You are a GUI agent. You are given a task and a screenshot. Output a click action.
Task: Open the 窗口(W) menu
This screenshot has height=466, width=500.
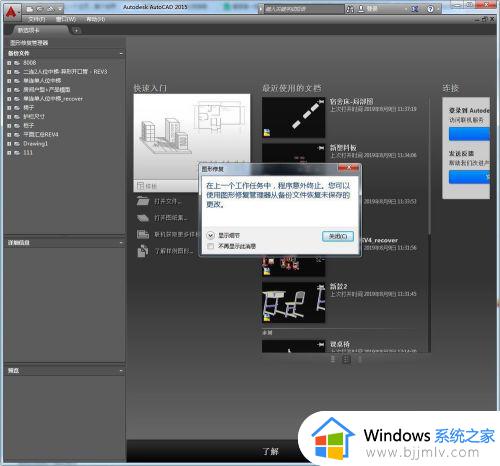click(x=66, y=19)
